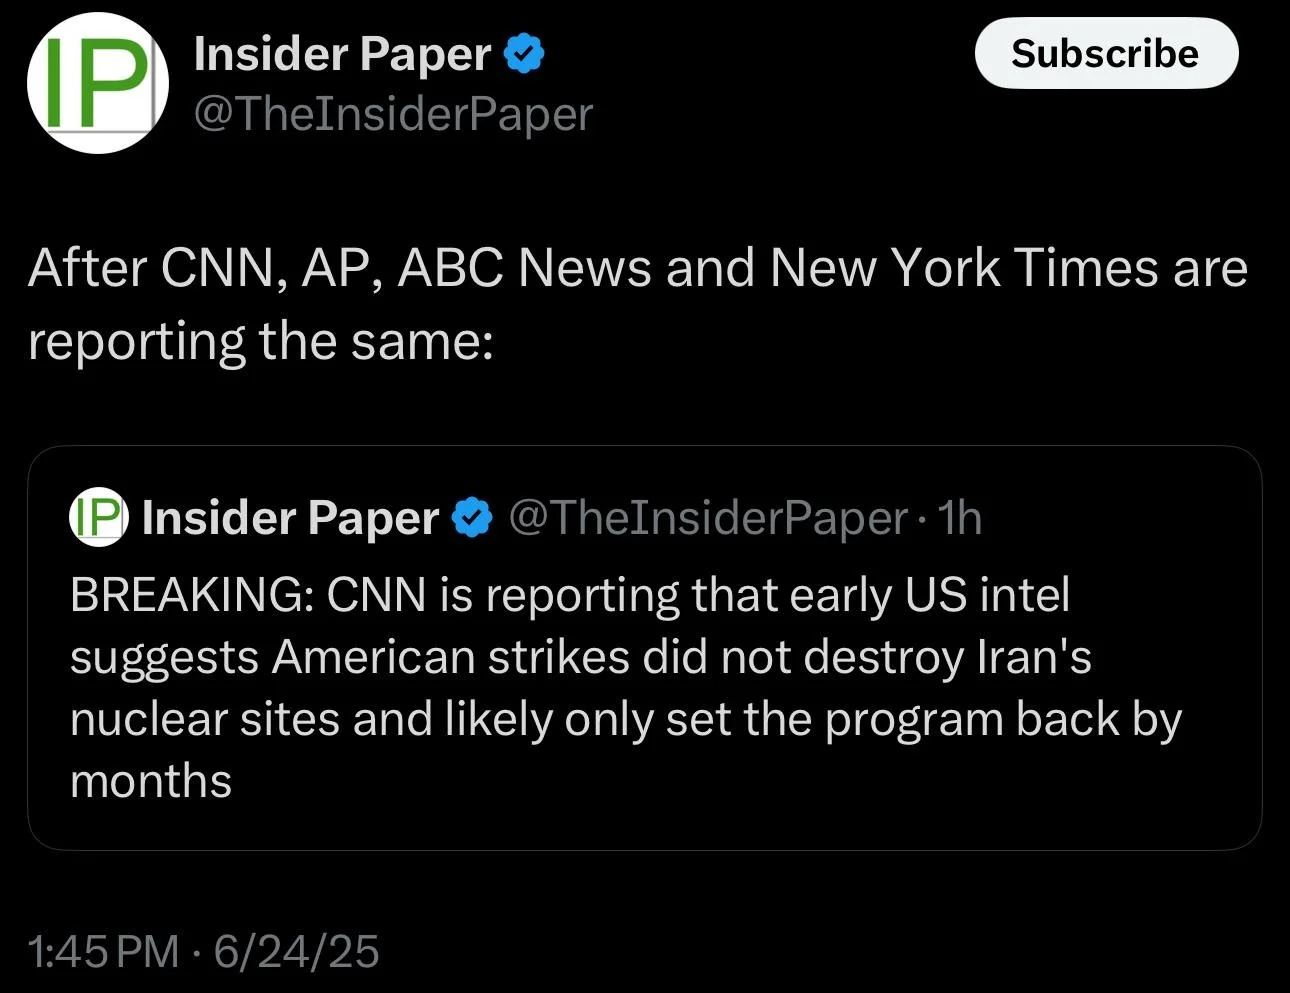The image size is (1290, 993).
Task: Click the 1h timestamp in the quoted tweet
Action: [959, 518]
